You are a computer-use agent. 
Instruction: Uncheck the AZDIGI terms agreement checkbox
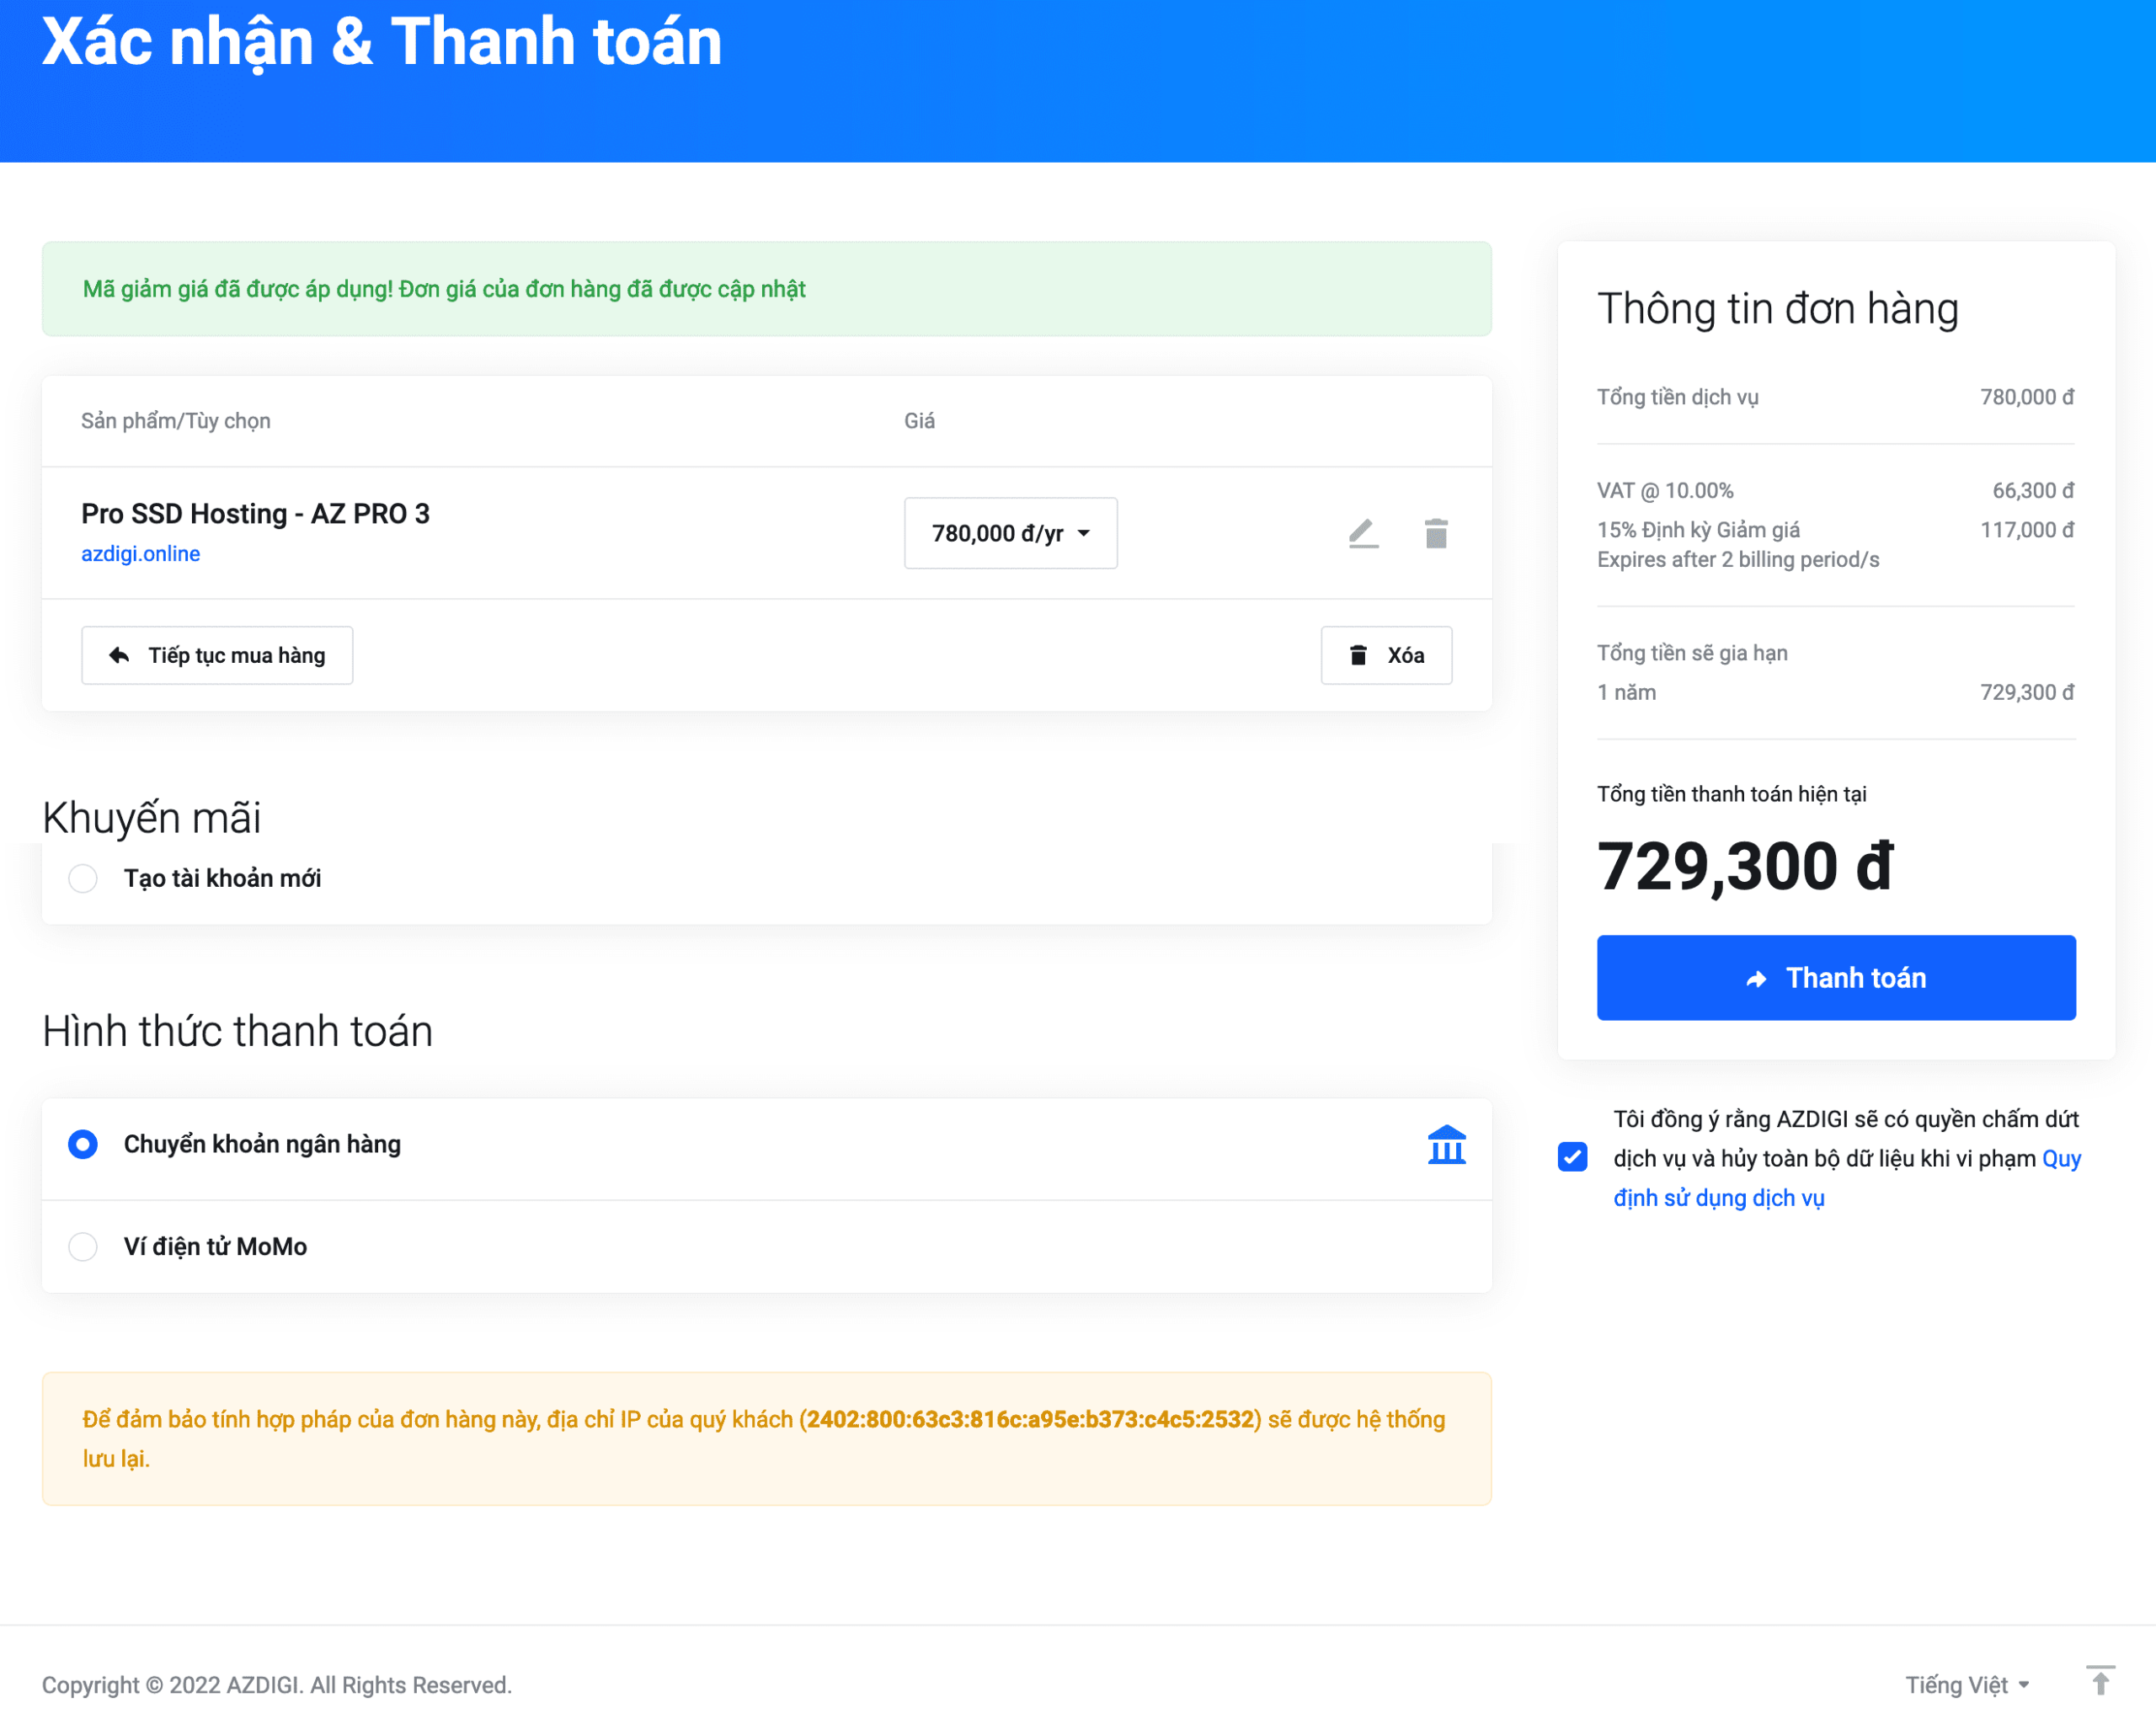(1572, 1157)
